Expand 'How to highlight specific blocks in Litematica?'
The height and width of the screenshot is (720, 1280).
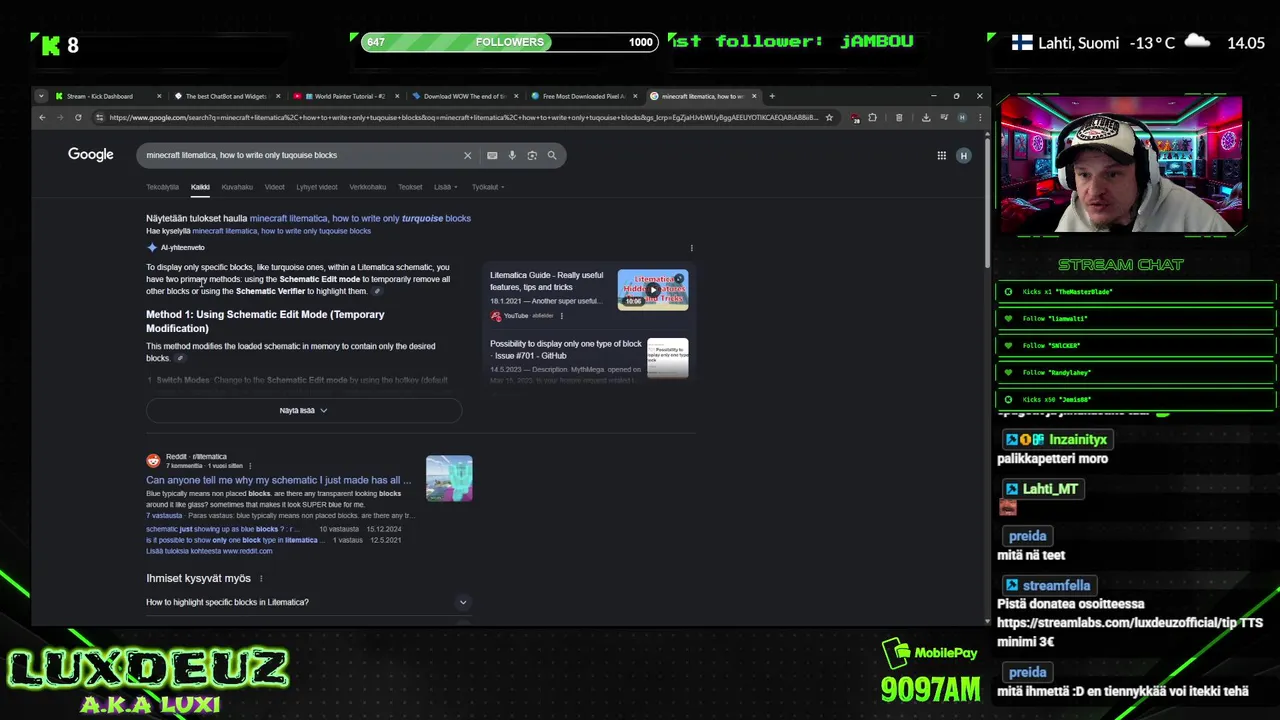(x=308, y=602)
